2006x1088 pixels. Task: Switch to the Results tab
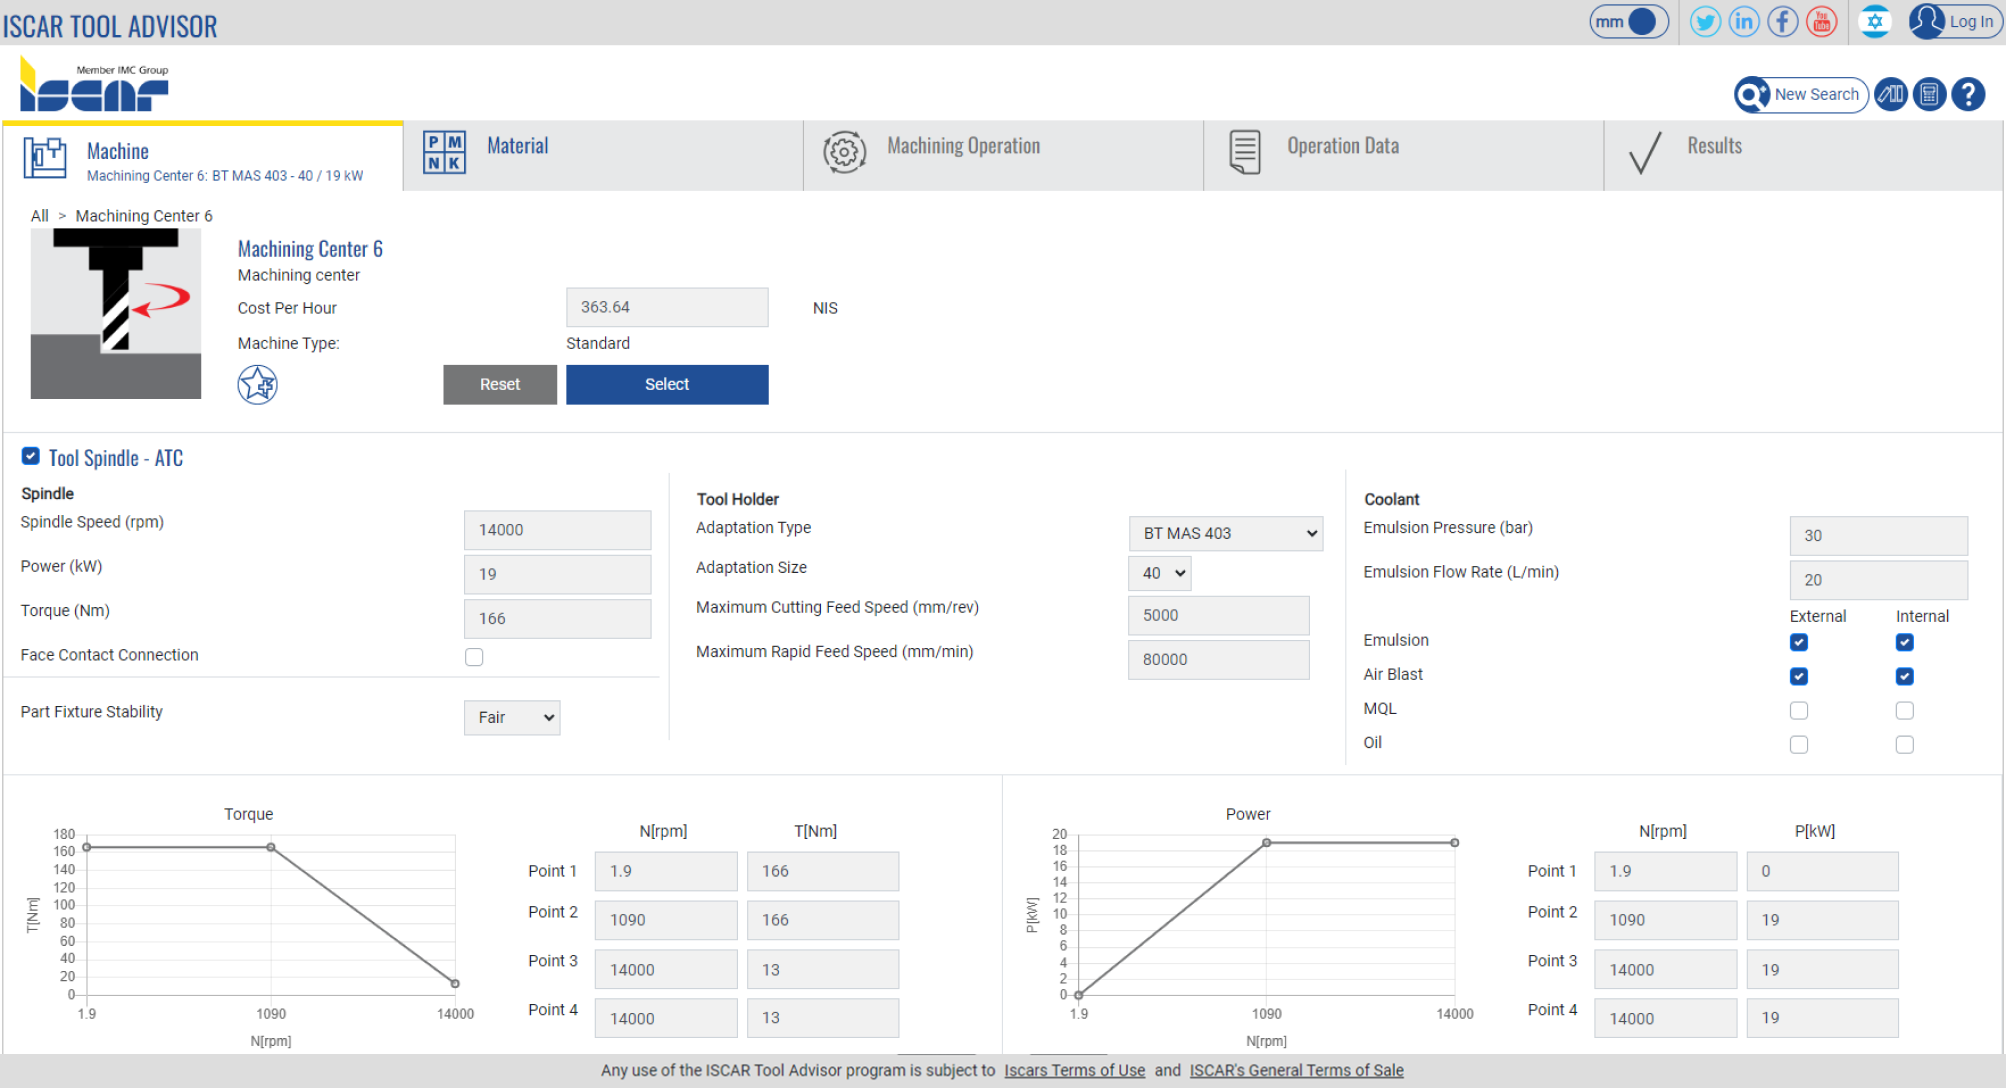tap(1803, 157)
